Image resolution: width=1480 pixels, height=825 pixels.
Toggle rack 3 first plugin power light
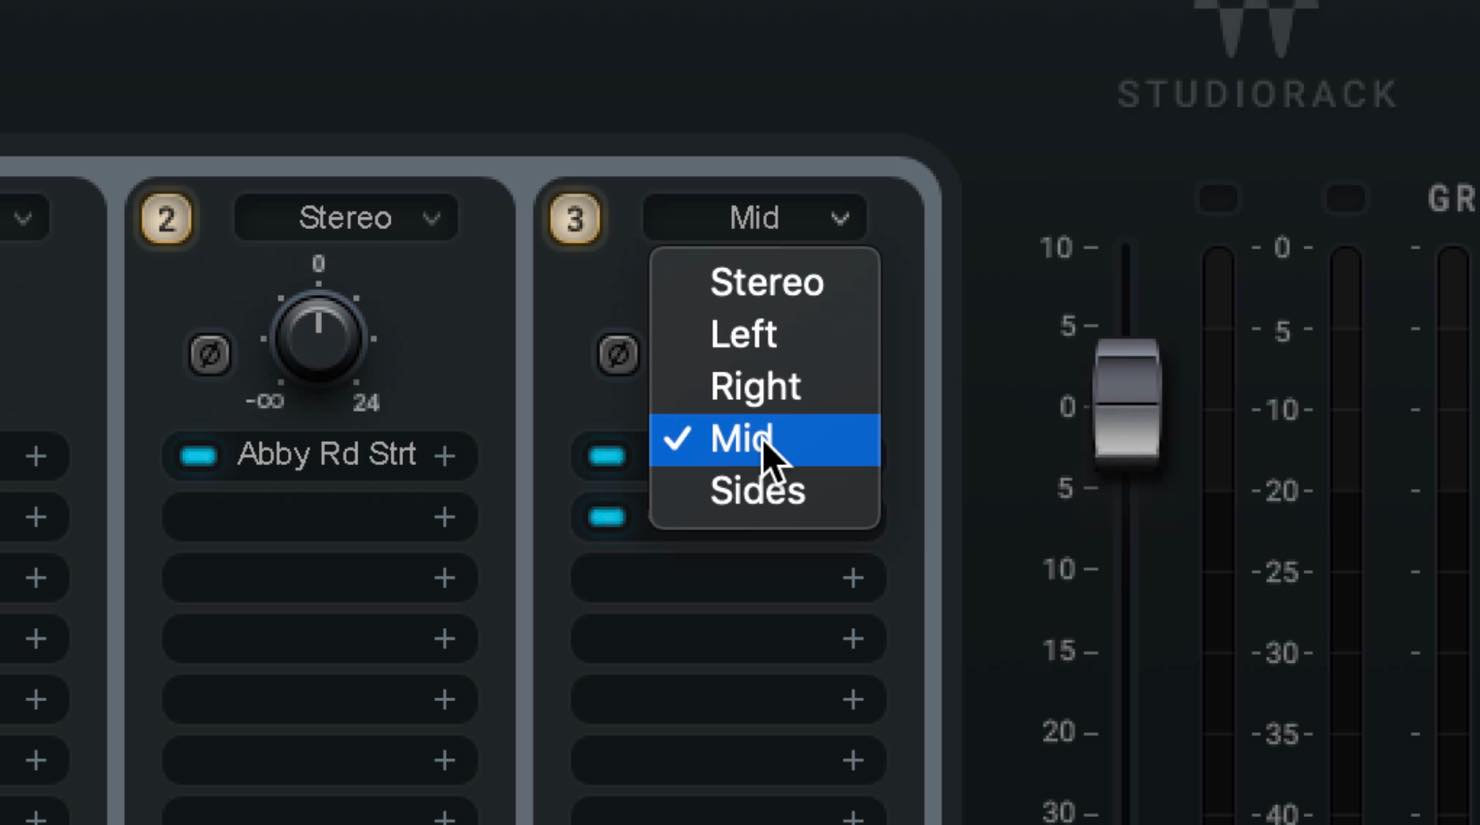(607, 456)
